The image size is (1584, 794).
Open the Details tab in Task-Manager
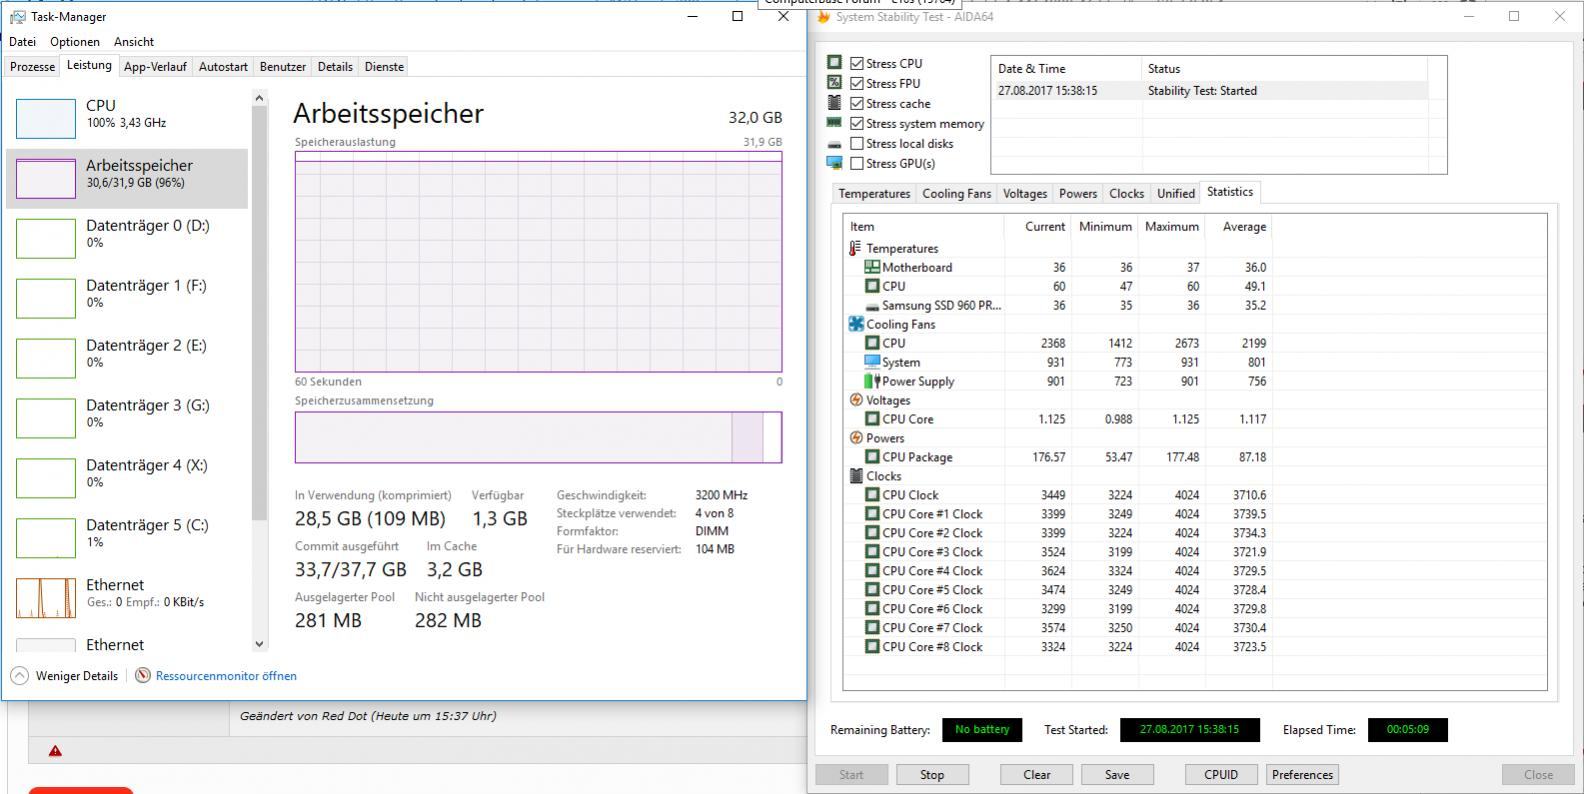[335, 67]
